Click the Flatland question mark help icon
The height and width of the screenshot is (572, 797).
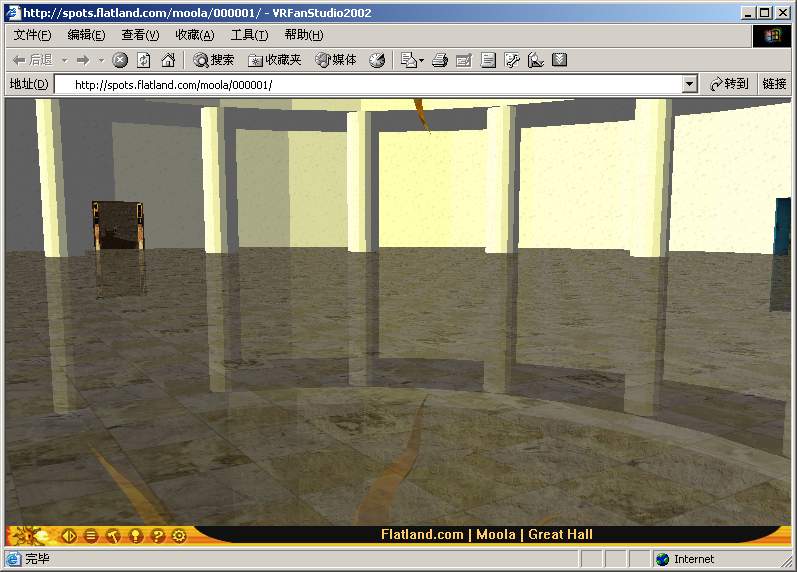[158, 535]
